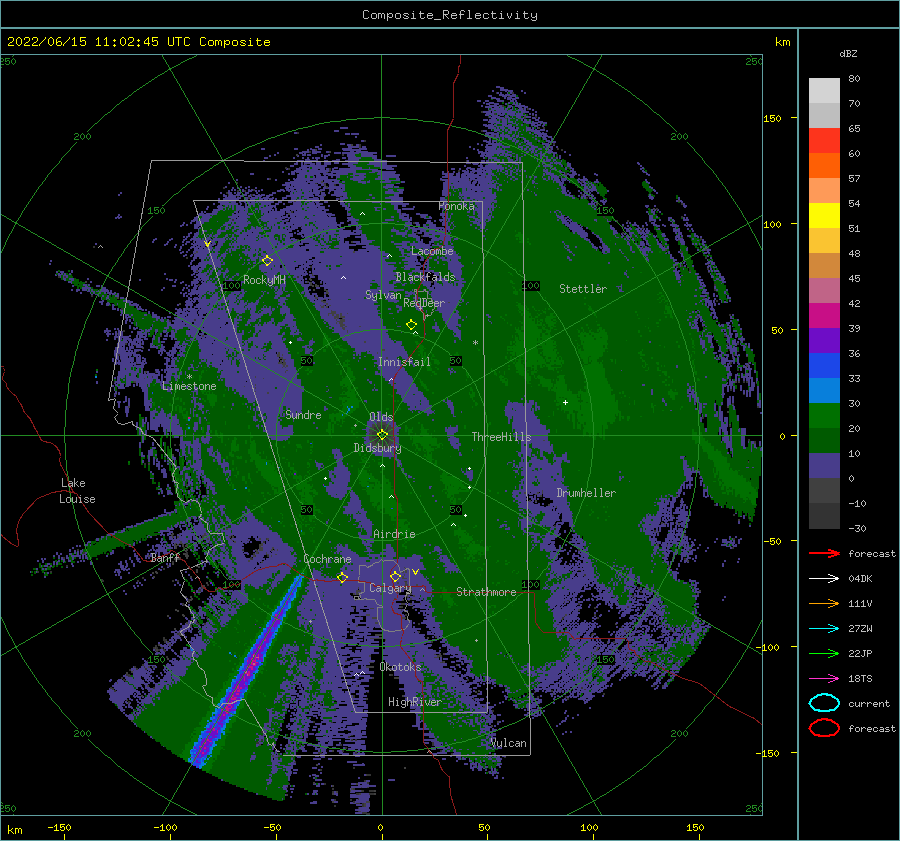Screen dimensions: 900x841
Task: Click the RockyMH label
Action: pos(264,280)
